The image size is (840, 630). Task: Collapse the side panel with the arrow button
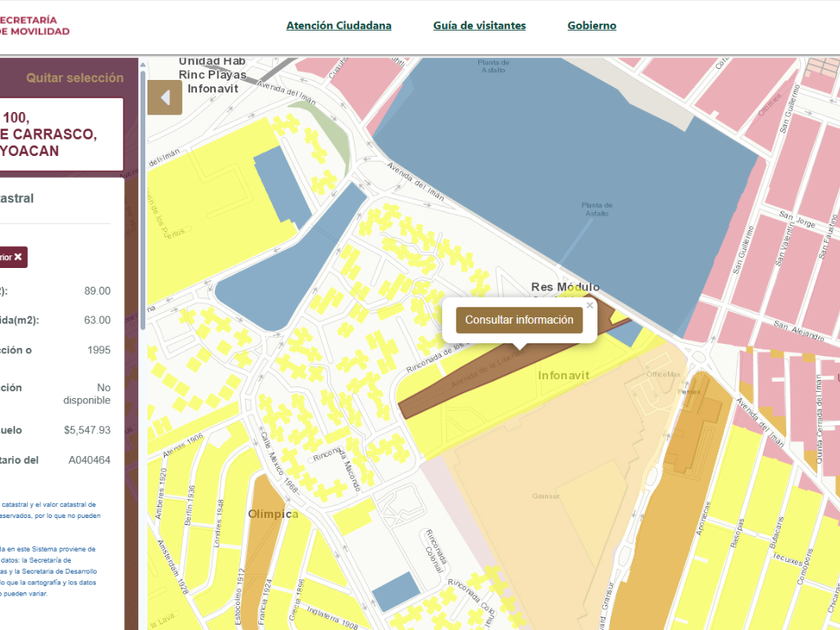[x=165, y=98]
